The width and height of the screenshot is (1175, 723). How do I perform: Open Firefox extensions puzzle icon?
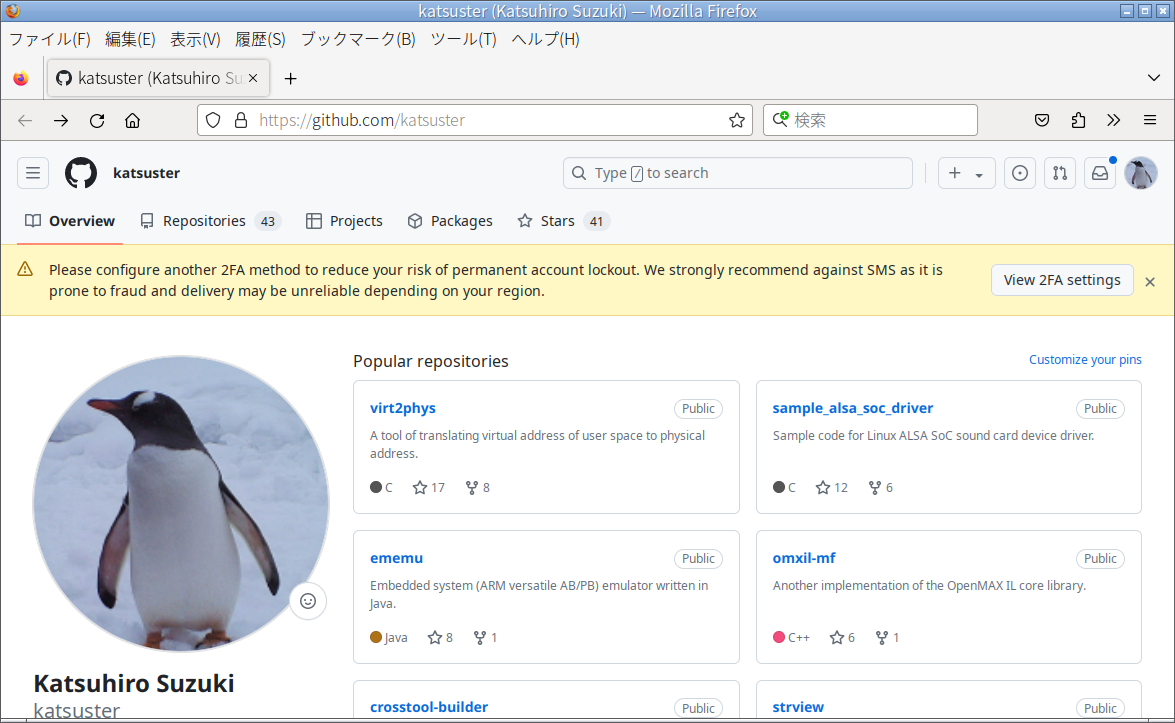(x=1078, y=120)
